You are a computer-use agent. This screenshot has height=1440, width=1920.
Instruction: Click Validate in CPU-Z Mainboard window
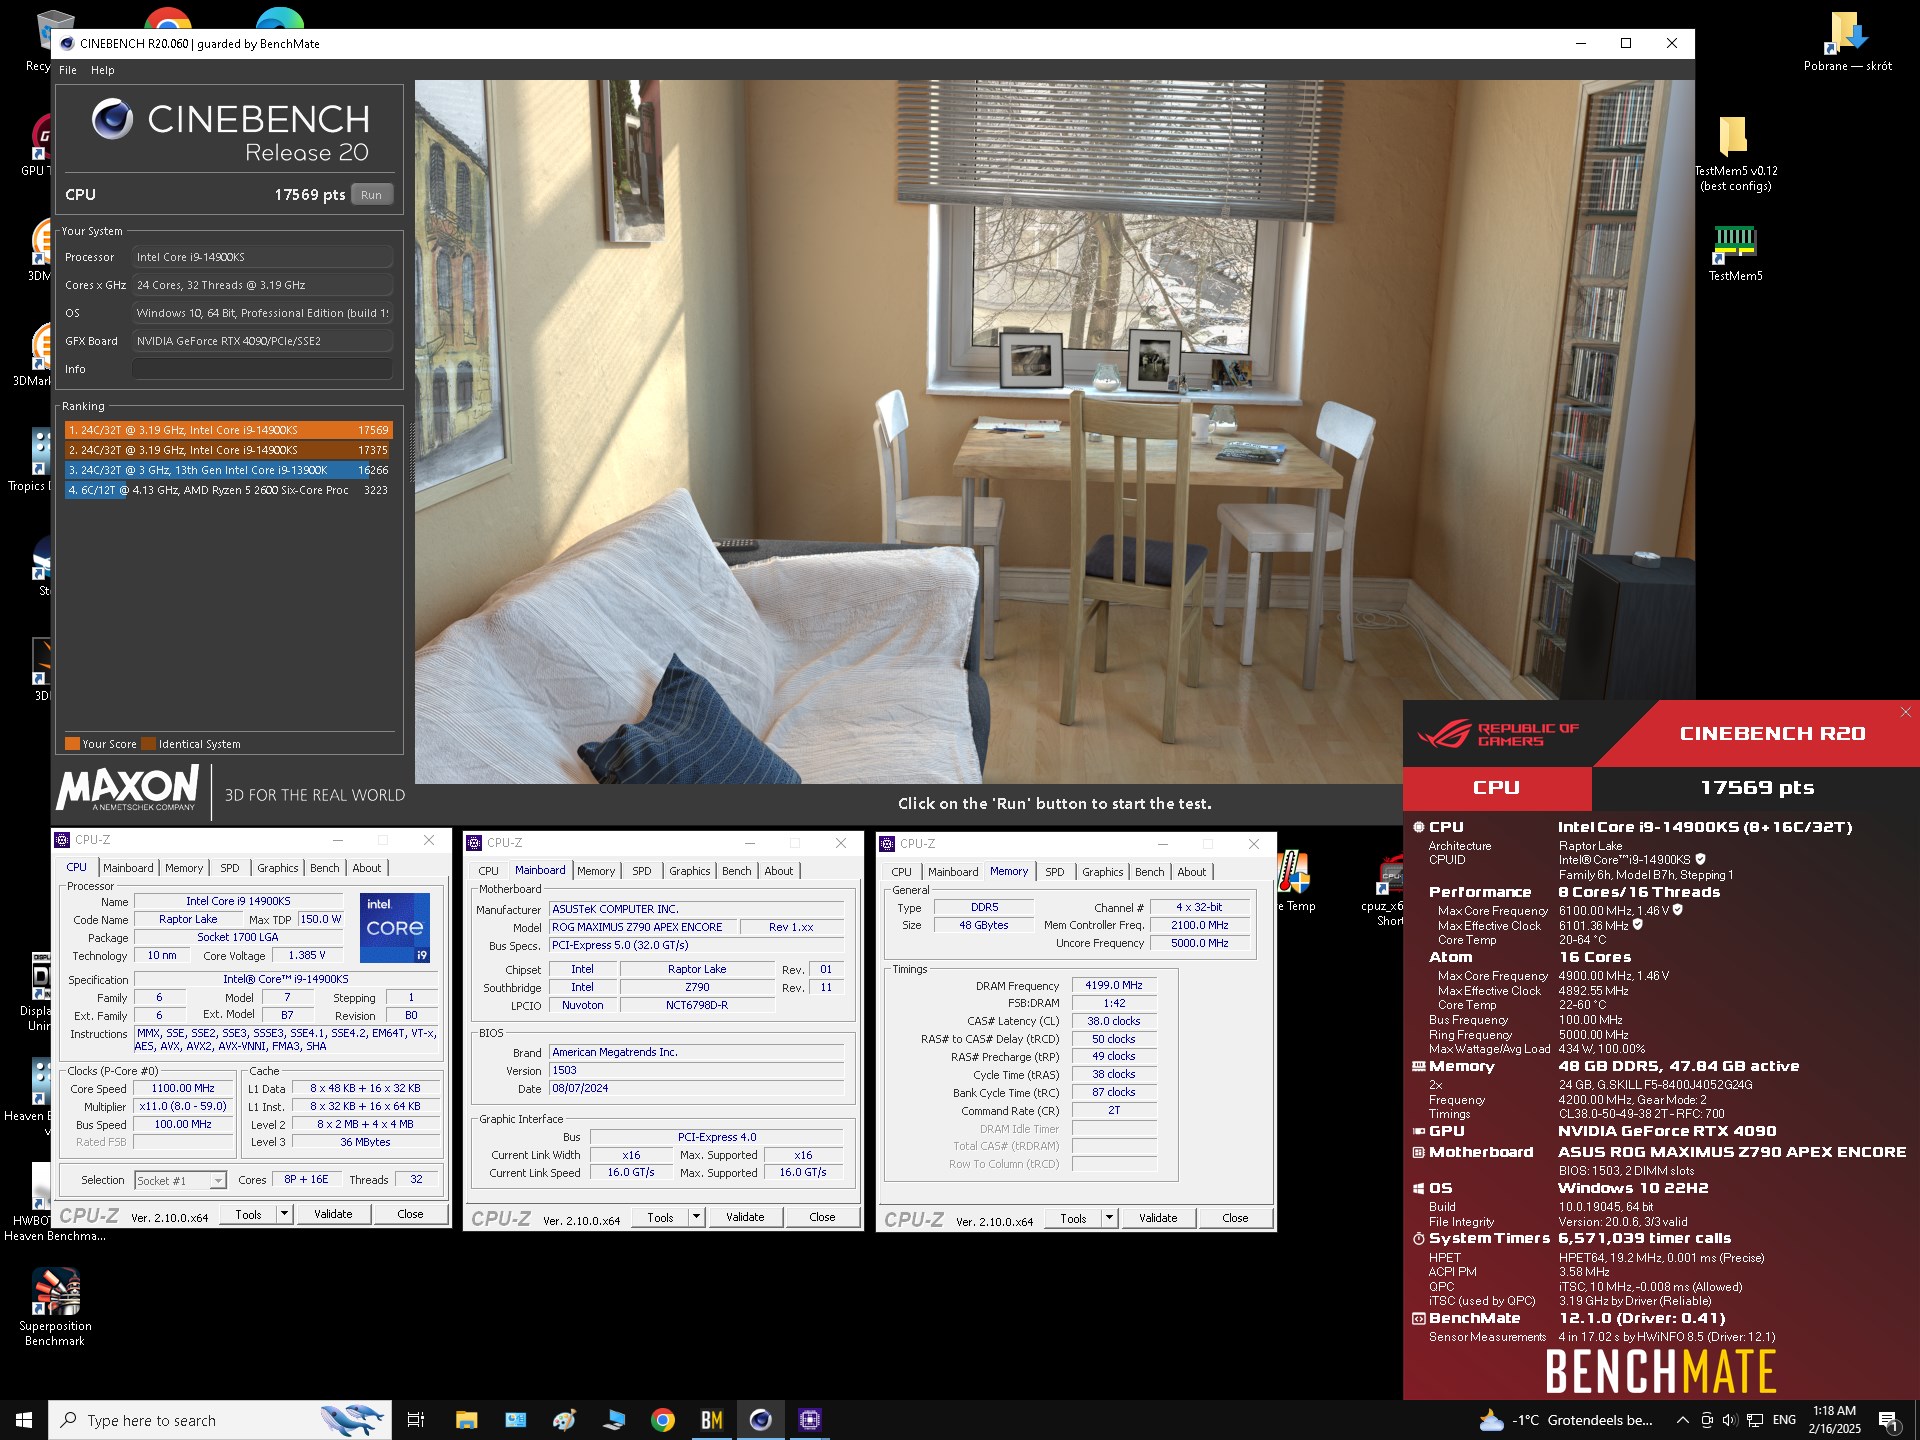pos(745,1217)
